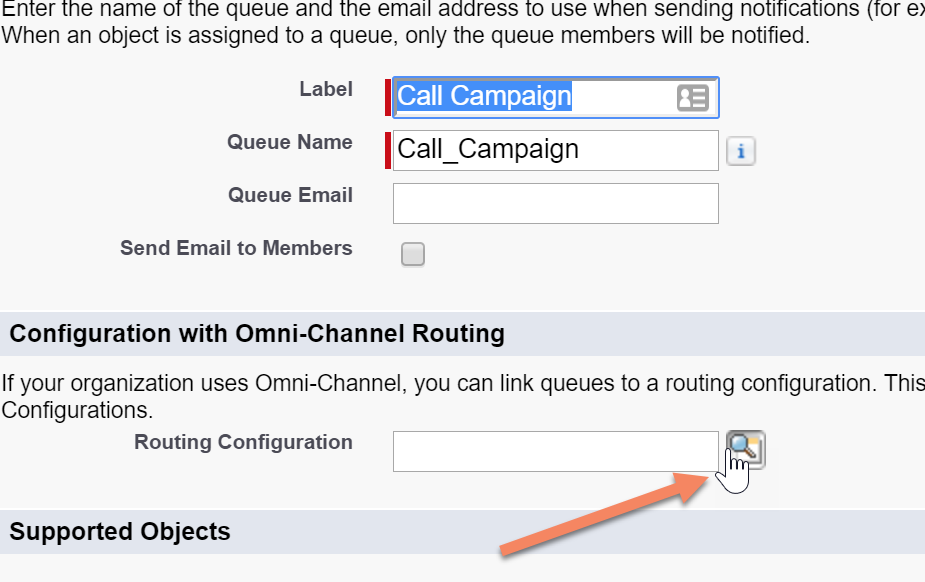Click the Routing Configuration field caption
Image resolution: width=925 pixels, height=582 pixels.
coord(243,442)
